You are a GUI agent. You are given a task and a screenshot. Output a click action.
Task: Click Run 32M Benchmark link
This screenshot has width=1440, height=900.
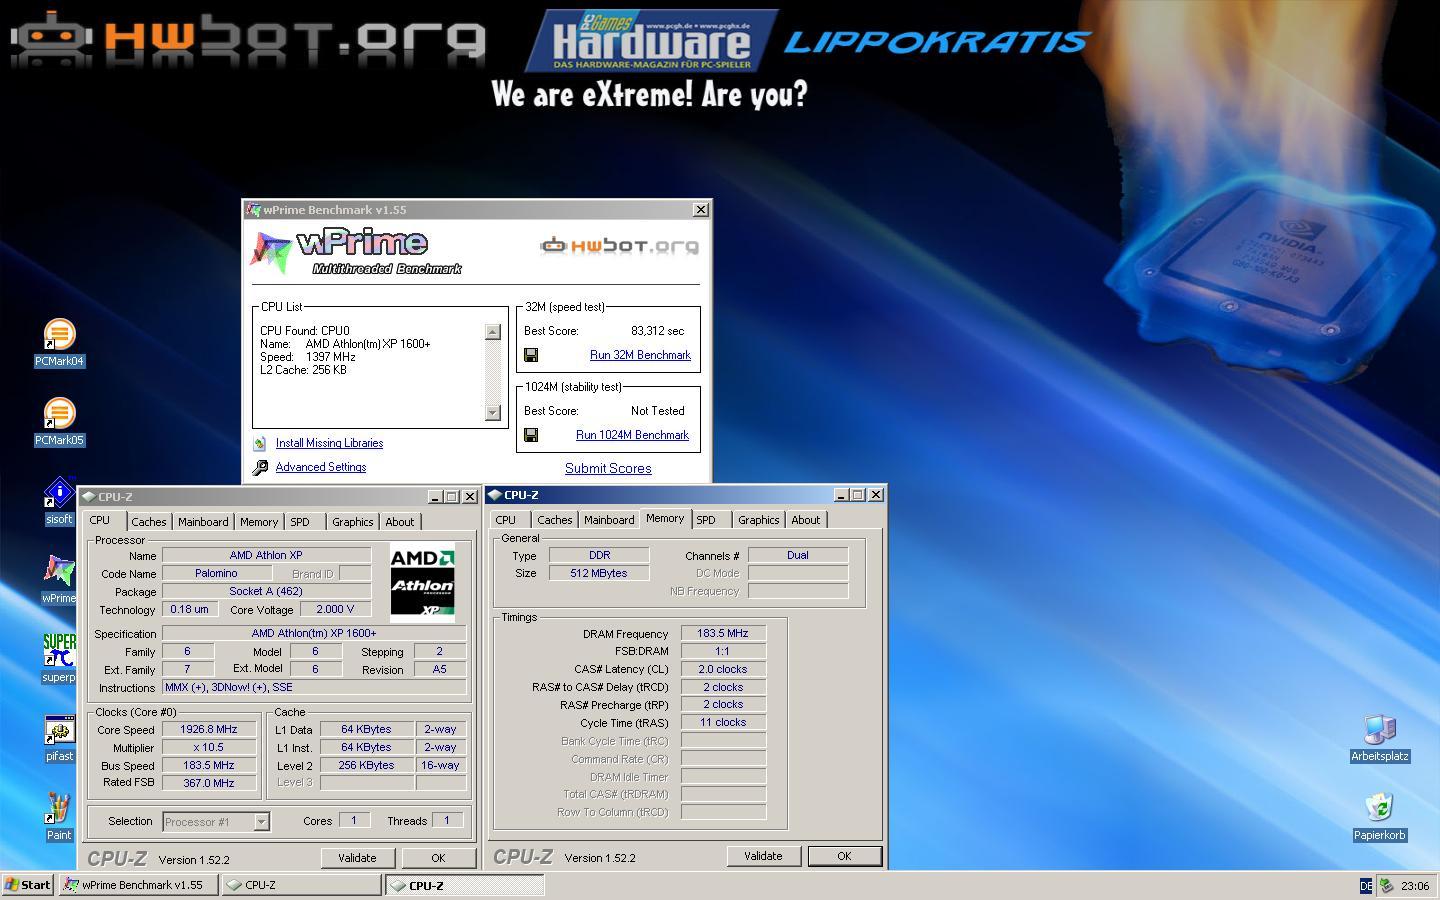click(640, 355)
